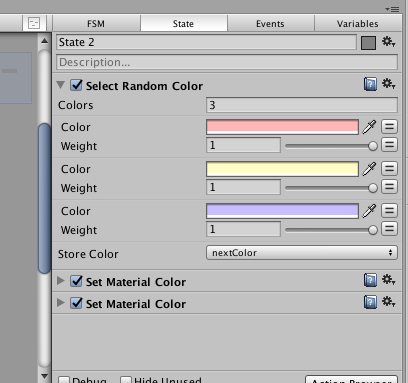This screenshot has height=383, width=408.
Task: Click the gray state color swatch
Action: [368, 43]
